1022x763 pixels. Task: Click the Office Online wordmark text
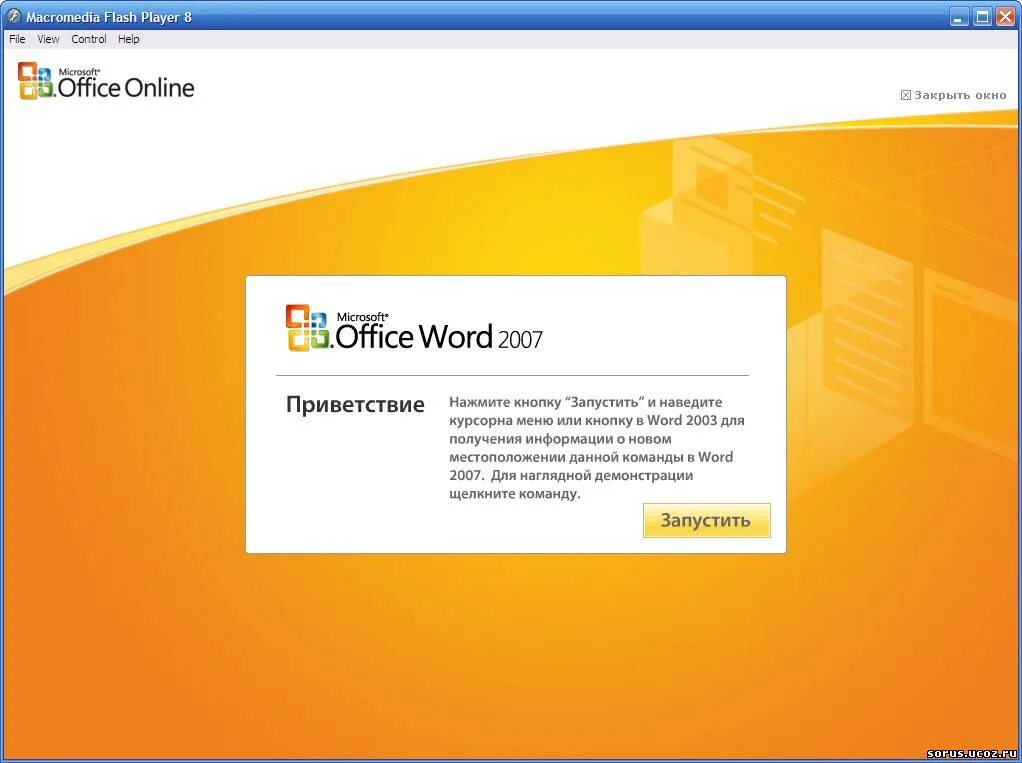pos(125,88)
